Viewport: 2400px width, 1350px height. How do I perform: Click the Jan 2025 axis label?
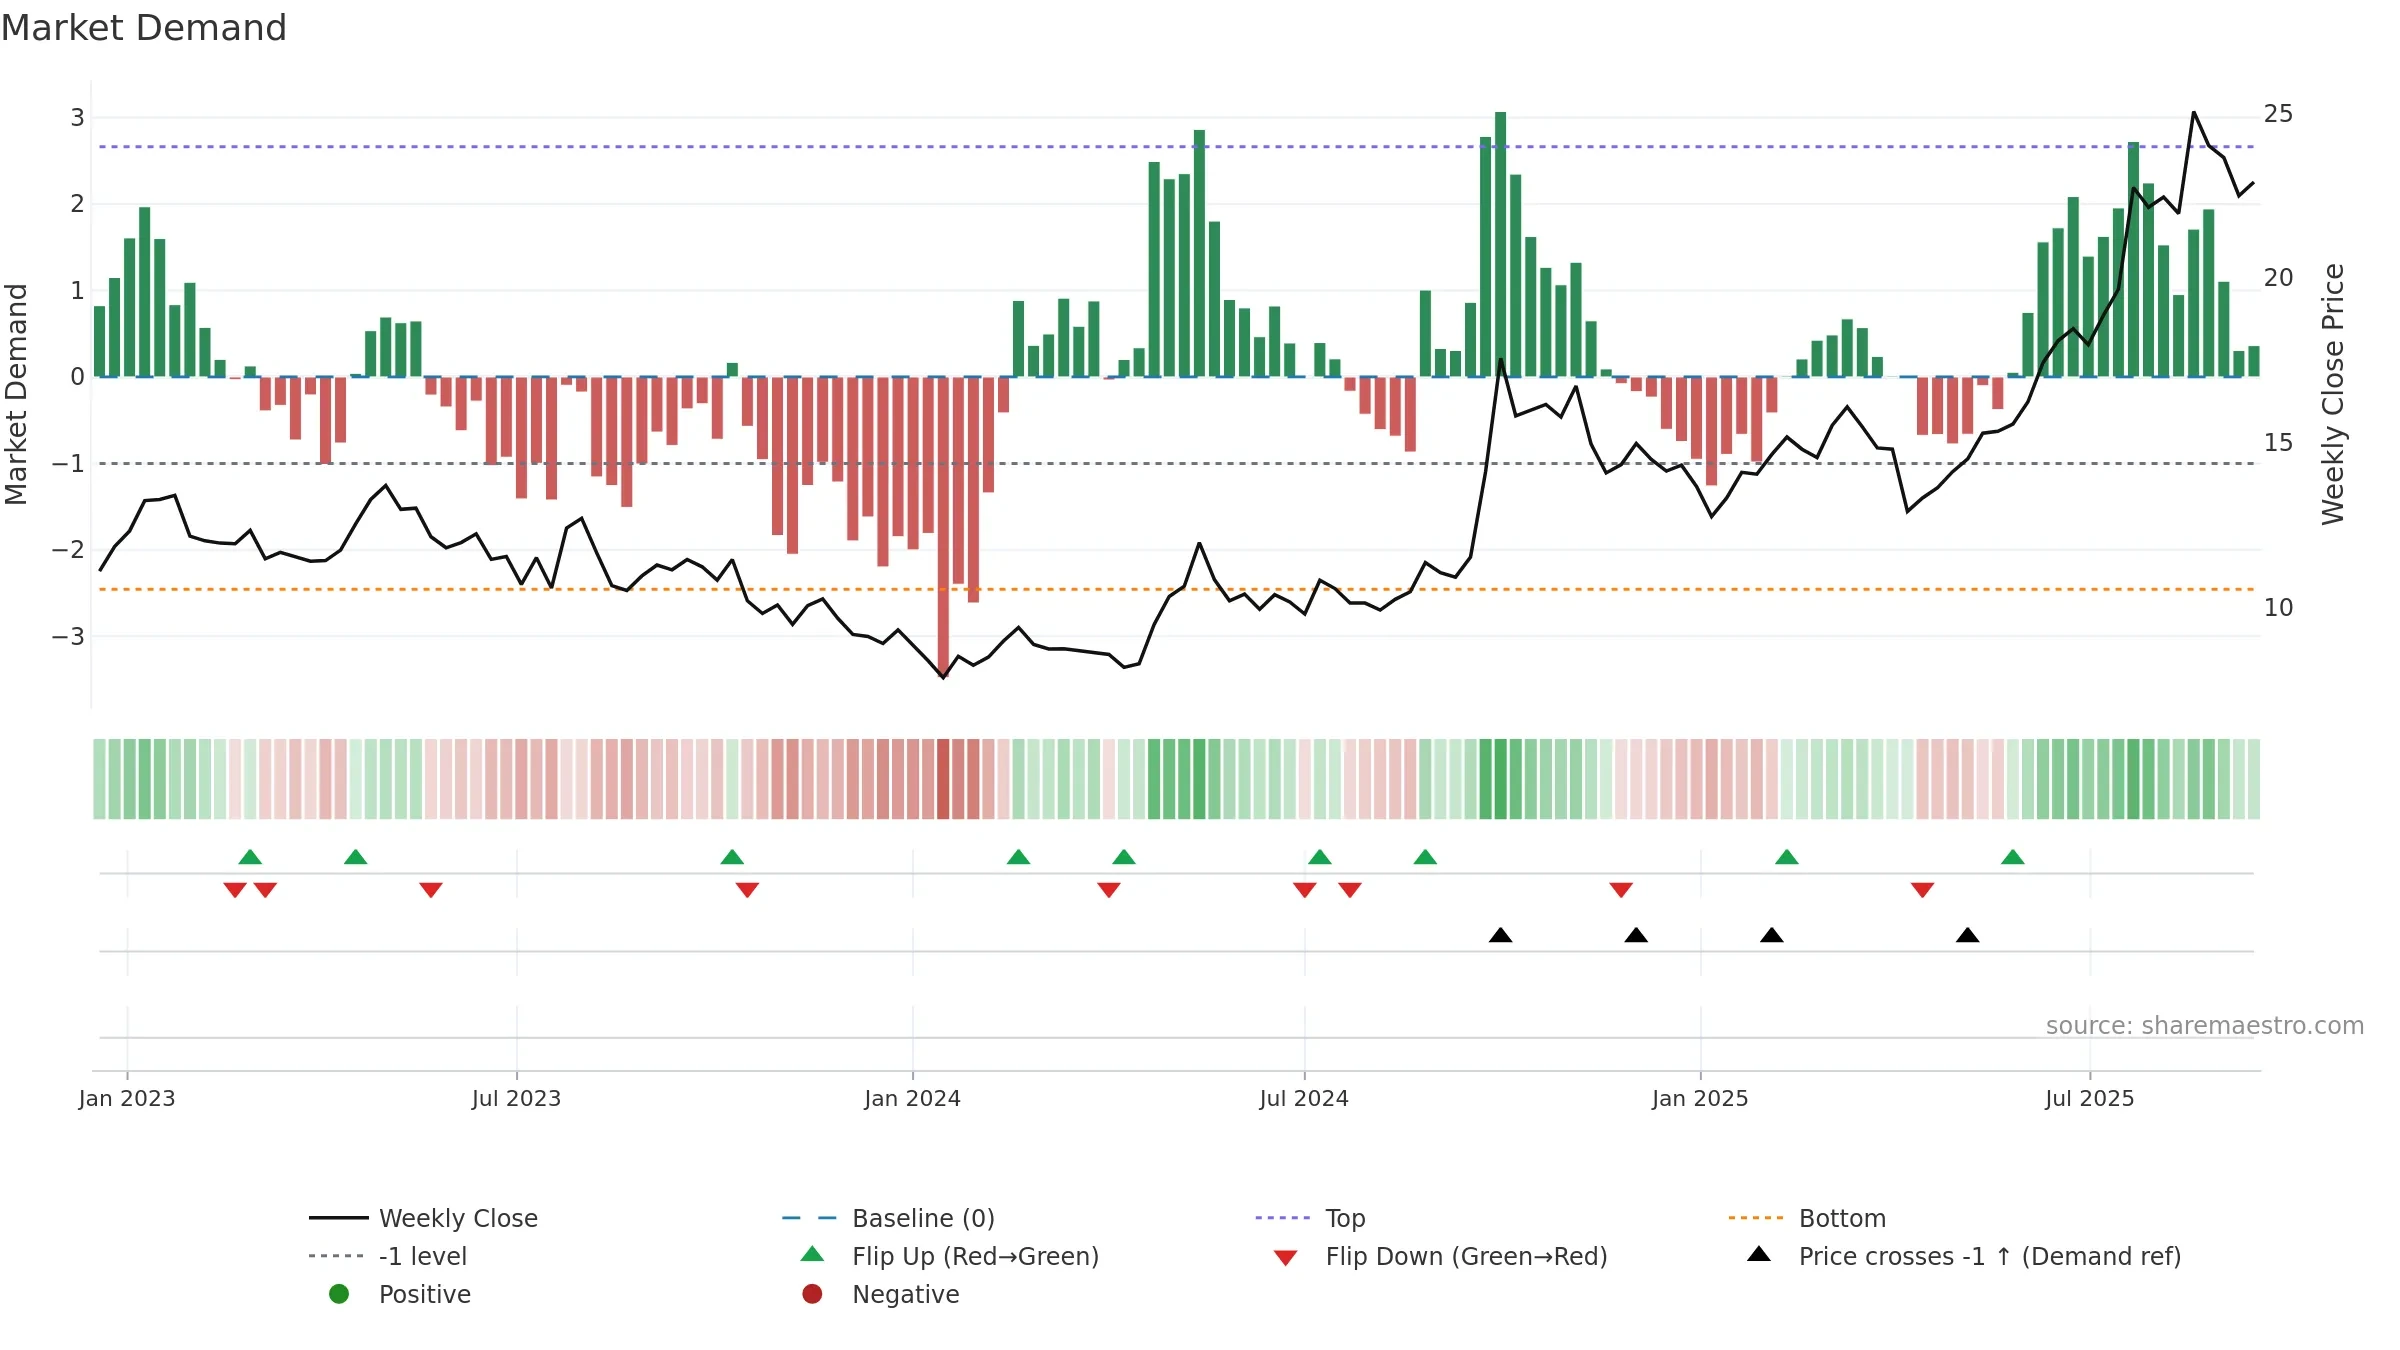point(1700,1099)
